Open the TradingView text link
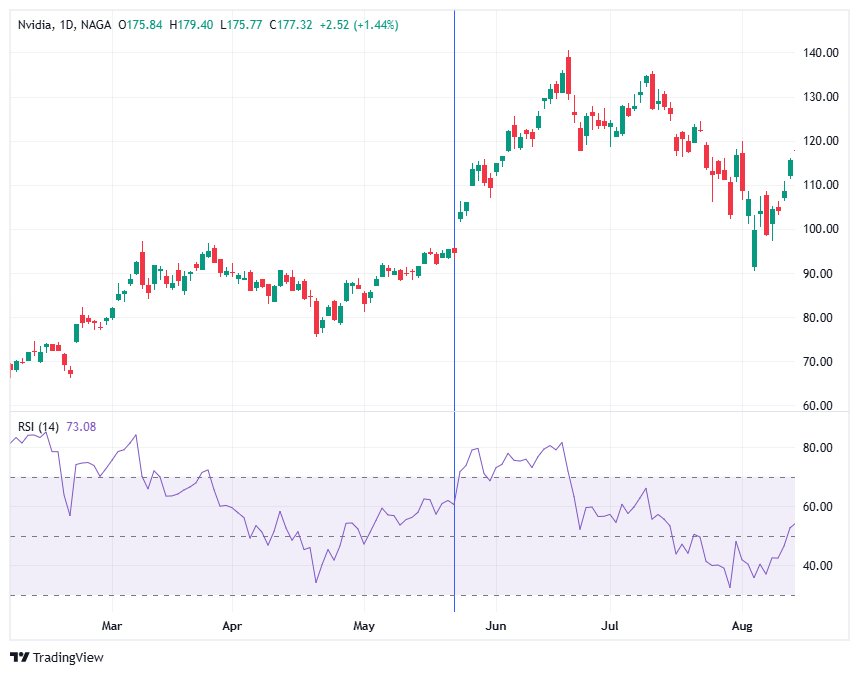The width and height of the screenshot is (859, 675). 68,657
